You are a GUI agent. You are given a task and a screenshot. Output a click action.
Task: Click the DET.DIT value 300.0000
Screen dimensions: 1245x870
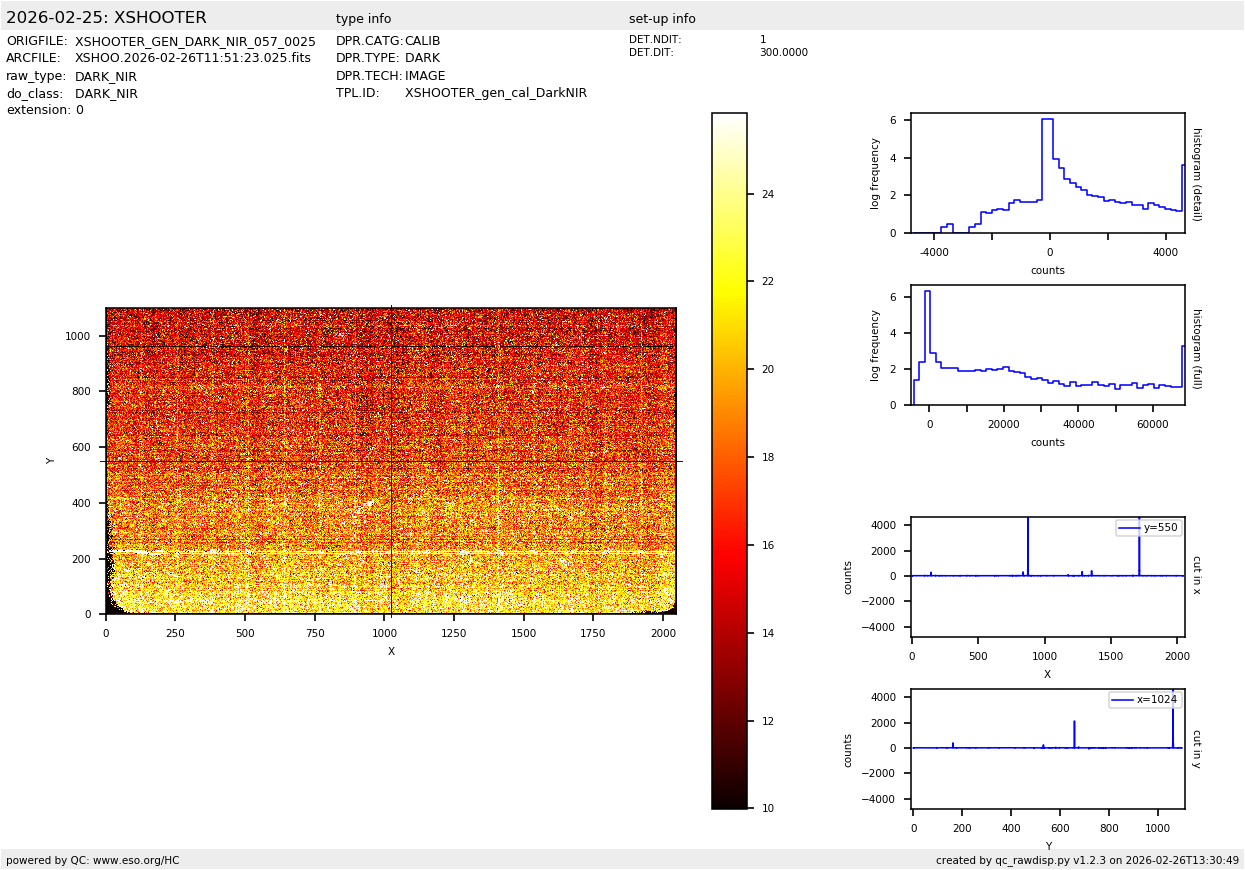pyautogui.click(x=783, y=53)
